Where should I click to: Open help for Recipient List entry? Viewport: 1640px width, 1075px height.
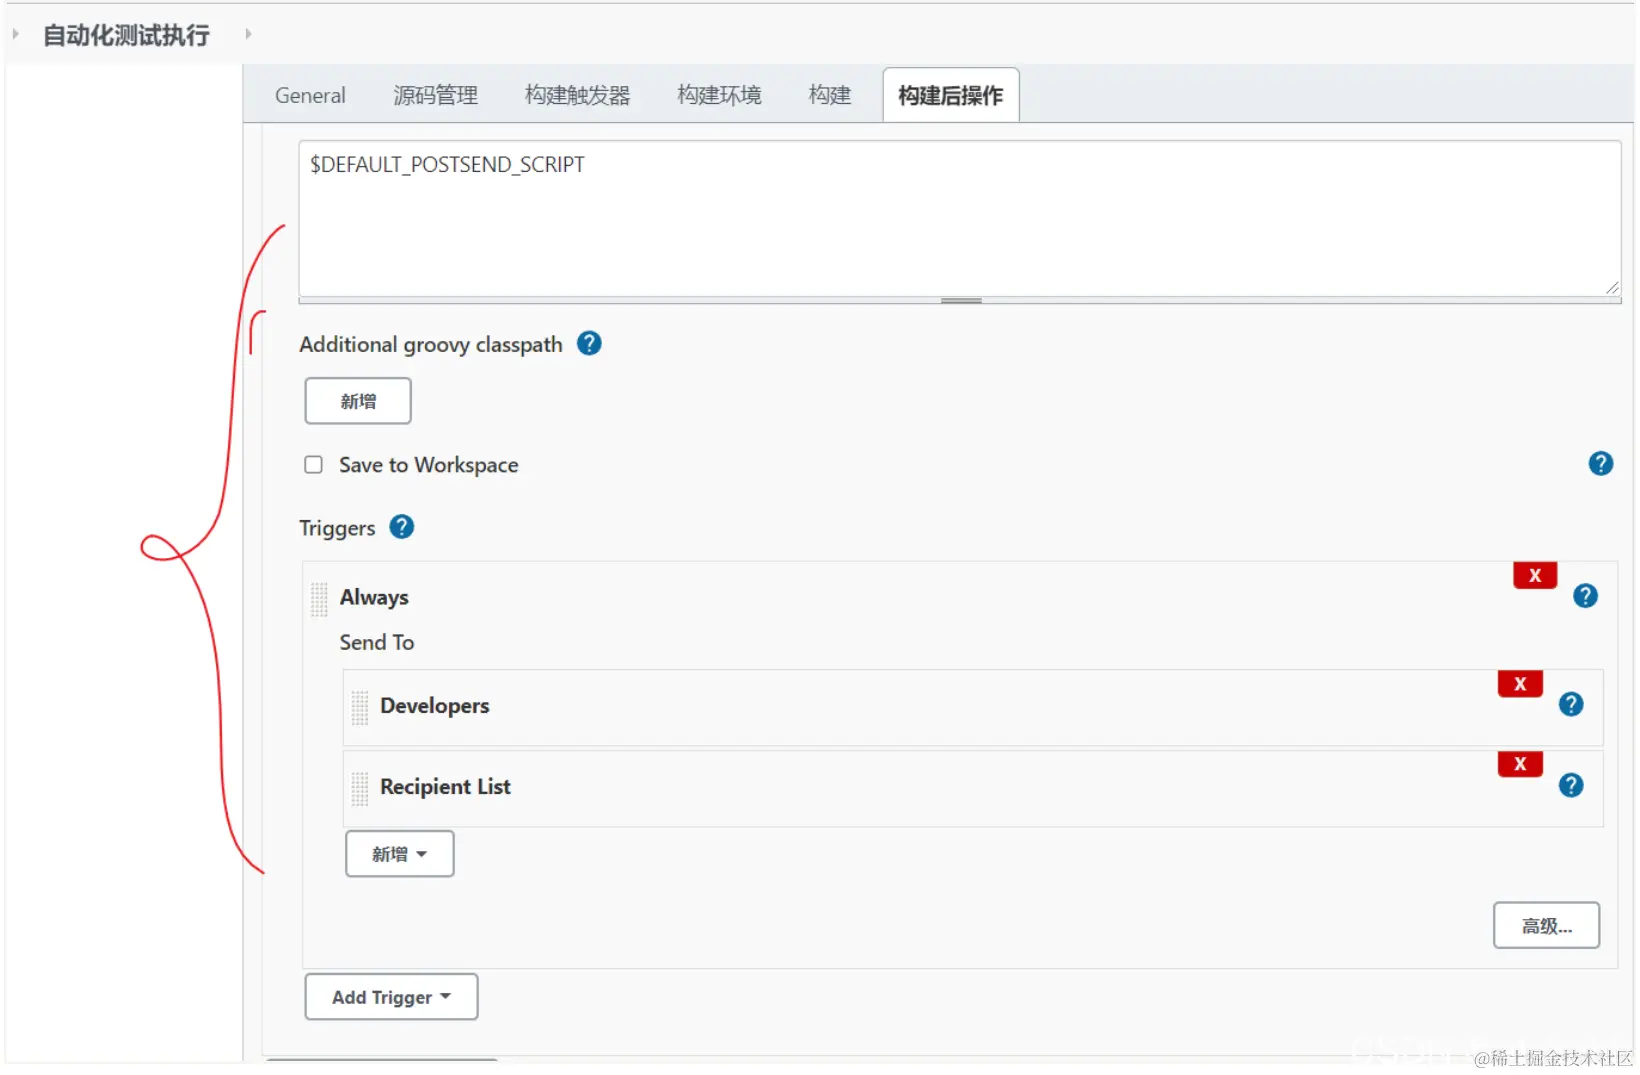pos(1571,786)
